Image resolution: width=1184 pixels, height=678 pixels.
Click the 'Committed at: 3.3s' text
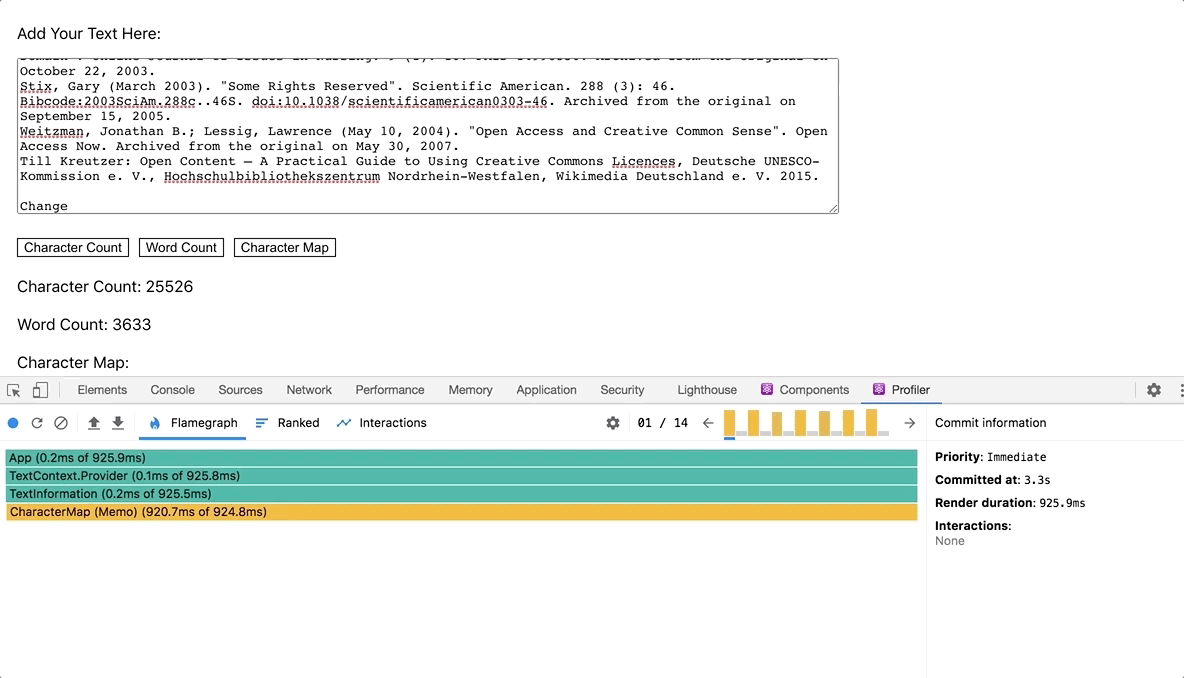pyautogui.click(x=992, y=480)
